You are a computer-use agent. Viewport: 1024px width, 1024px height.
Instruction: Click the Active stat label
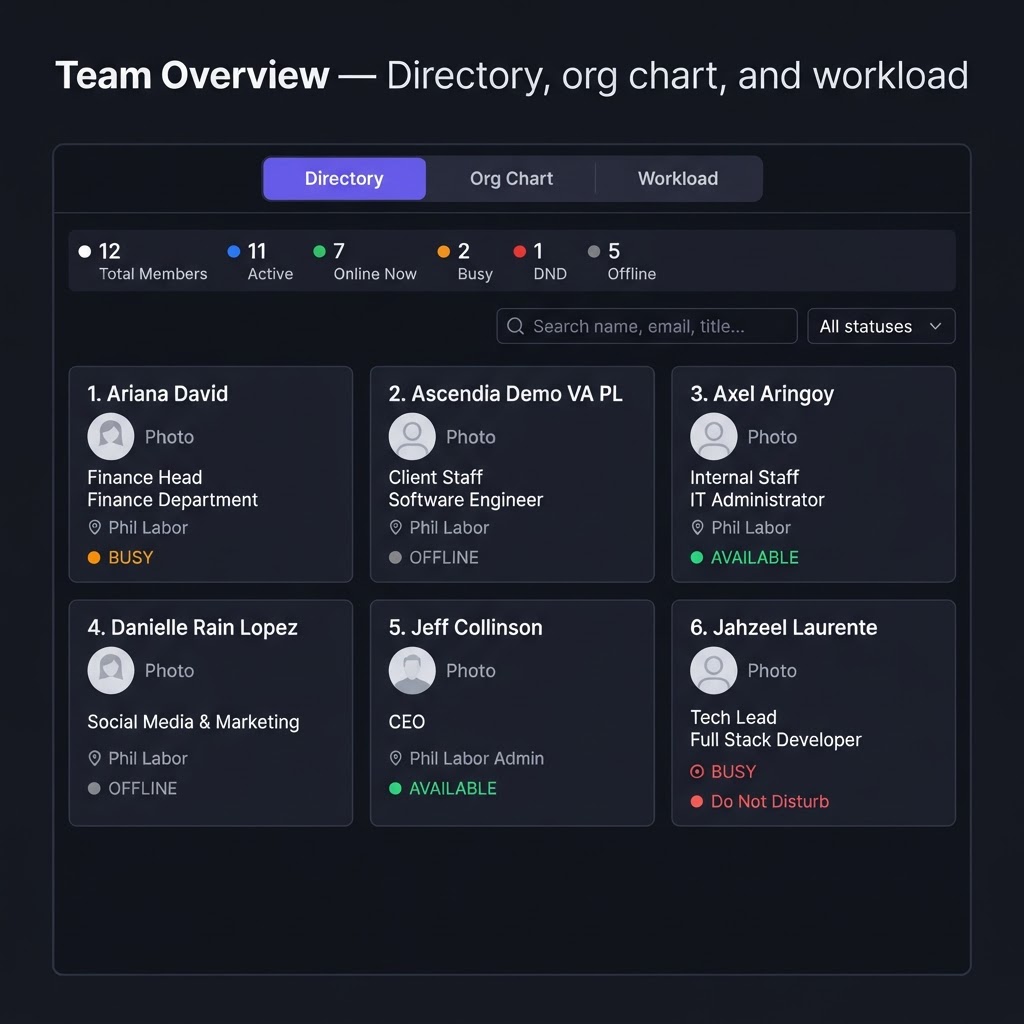pos(270,274)
